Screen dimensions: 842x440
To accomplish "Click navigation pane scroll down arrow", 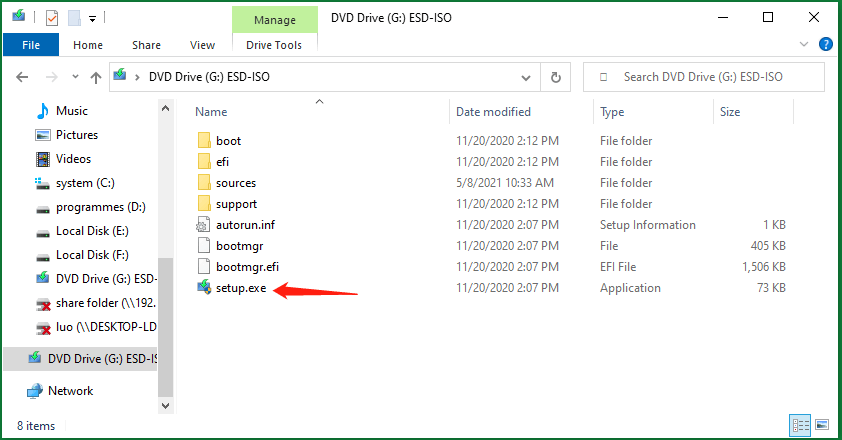I will point(165,406).
